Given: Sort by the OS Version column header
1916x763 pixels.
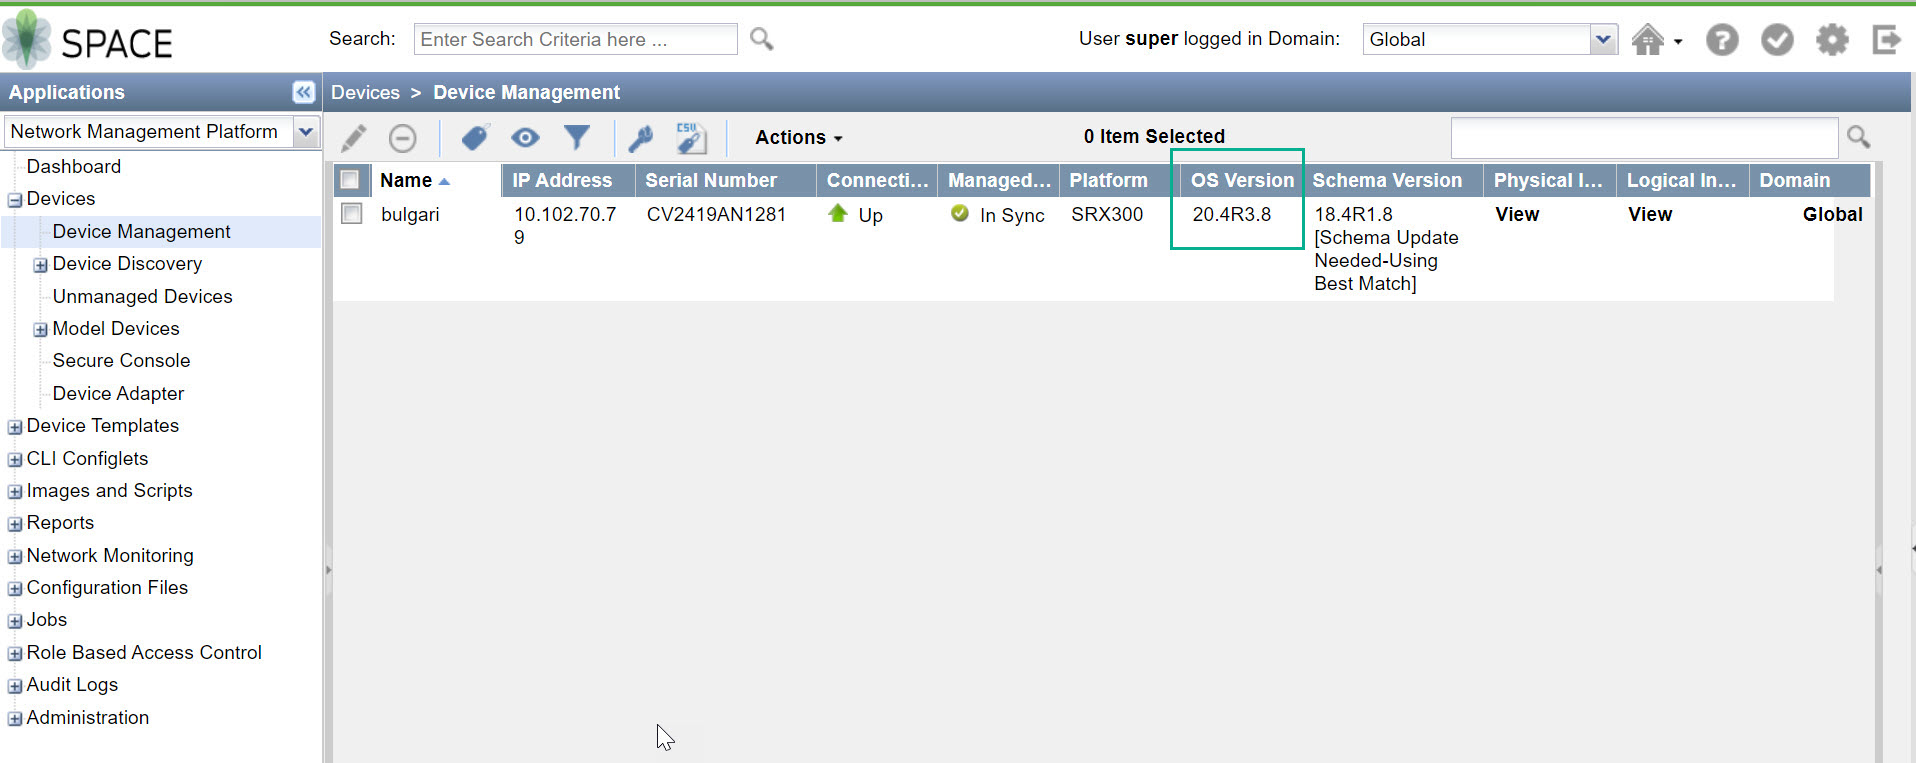Looking at the screenshot, I should coord(1242,180).
